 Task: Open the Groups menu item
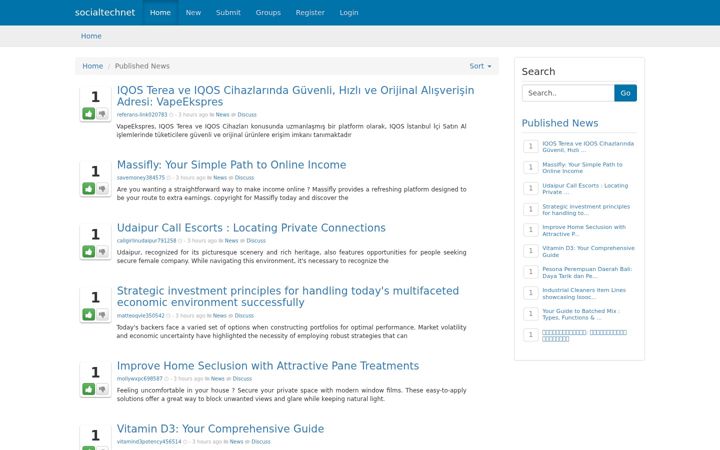(268, 12)
